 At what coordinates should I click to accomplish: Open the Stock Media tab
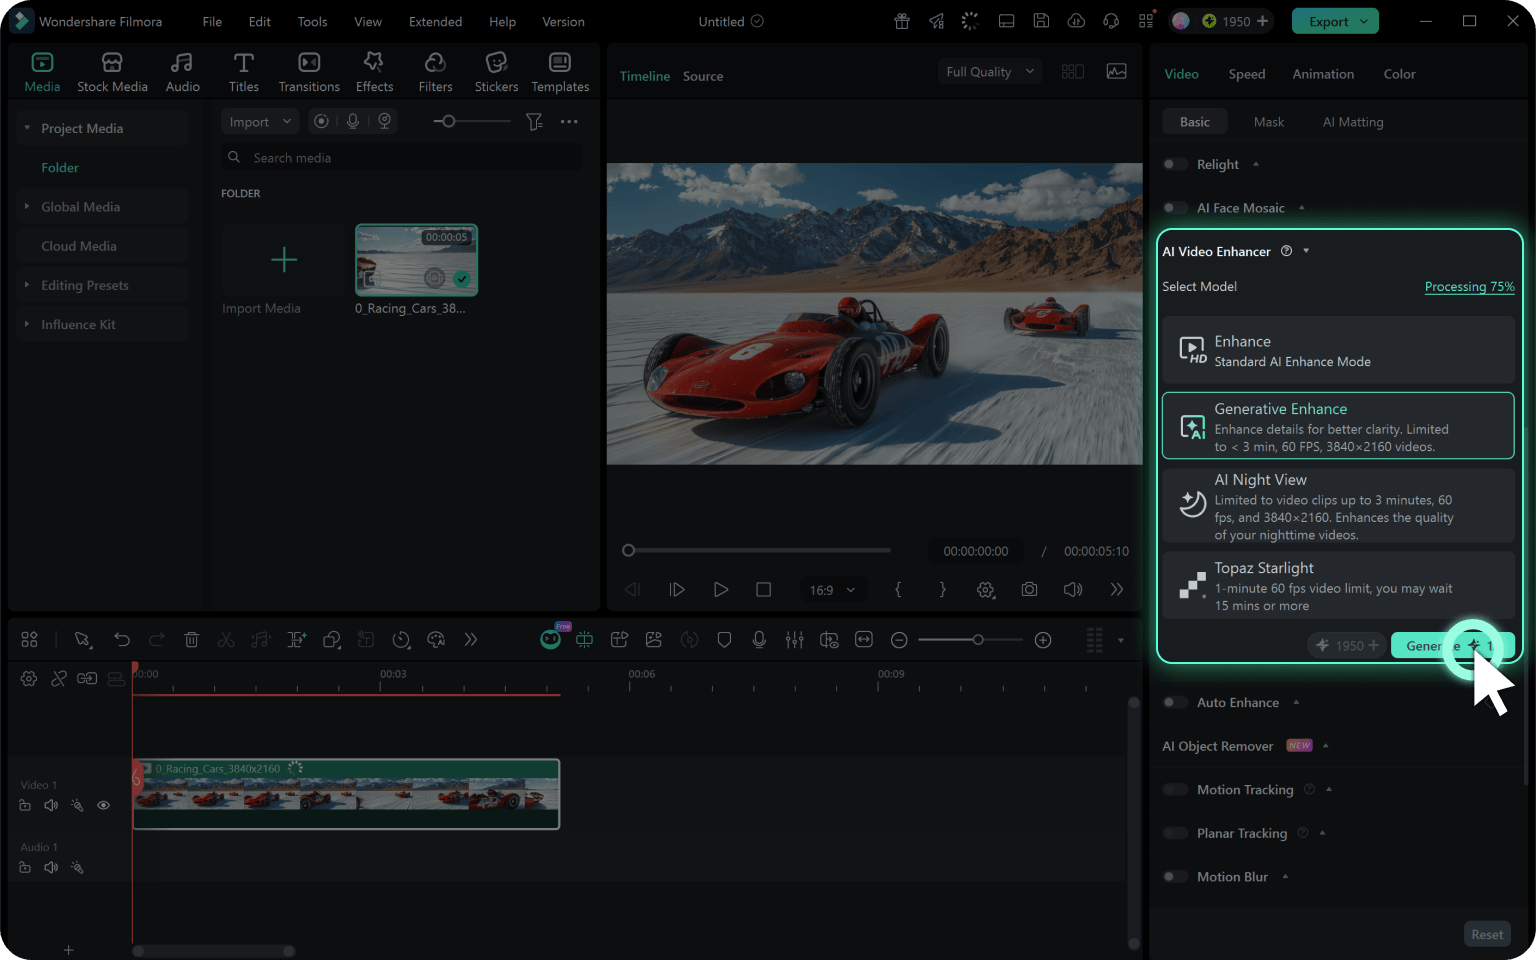(x=112, y=73)
